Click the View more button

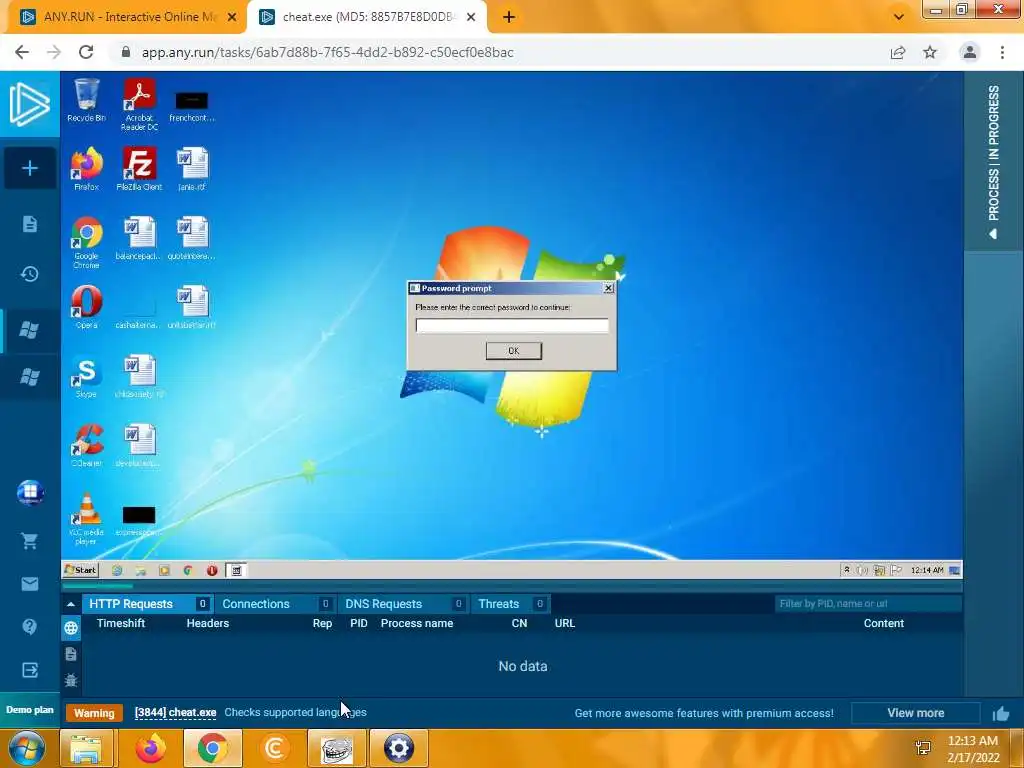point(916,713)
